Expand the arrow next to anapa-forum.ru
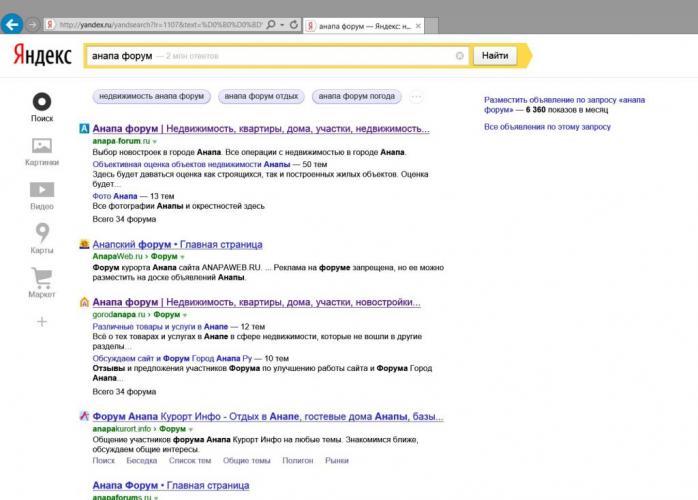Viewport: 698px width, 500px height. (154, 142)
